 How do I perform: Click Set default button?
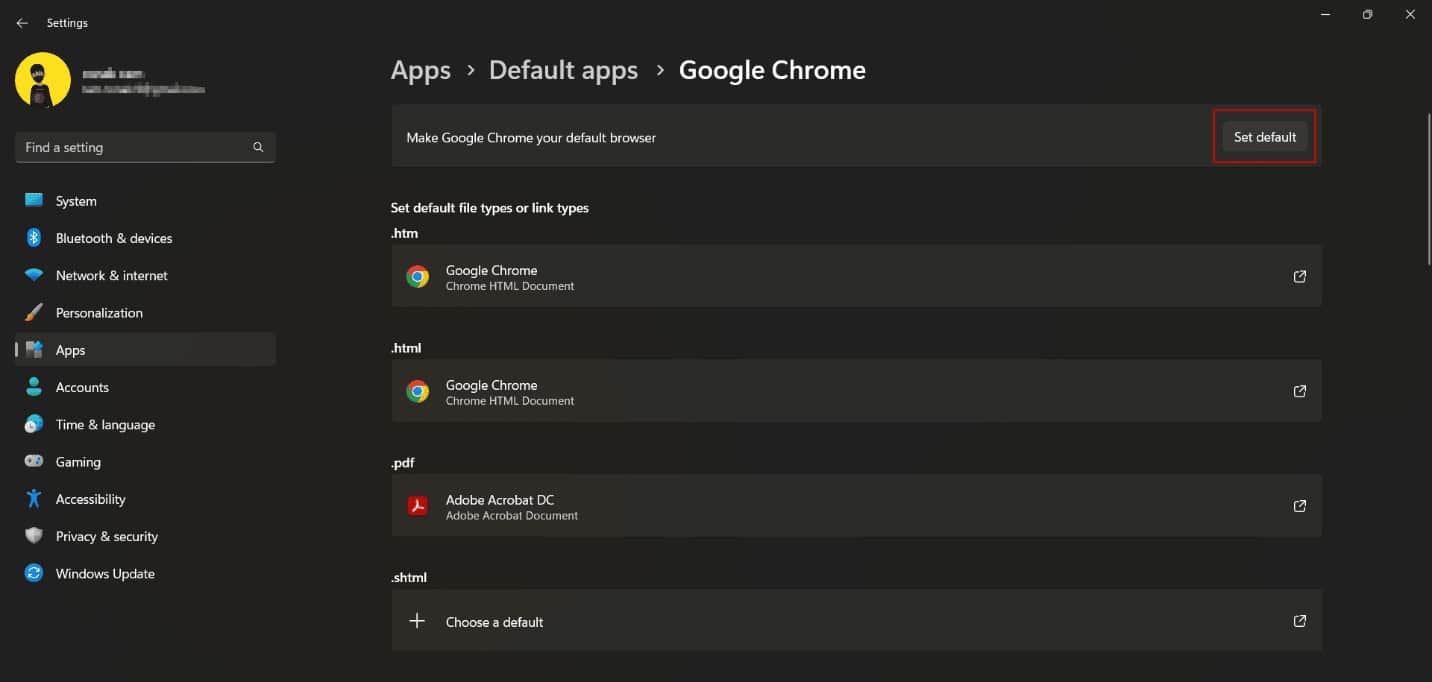[1265, 137]
